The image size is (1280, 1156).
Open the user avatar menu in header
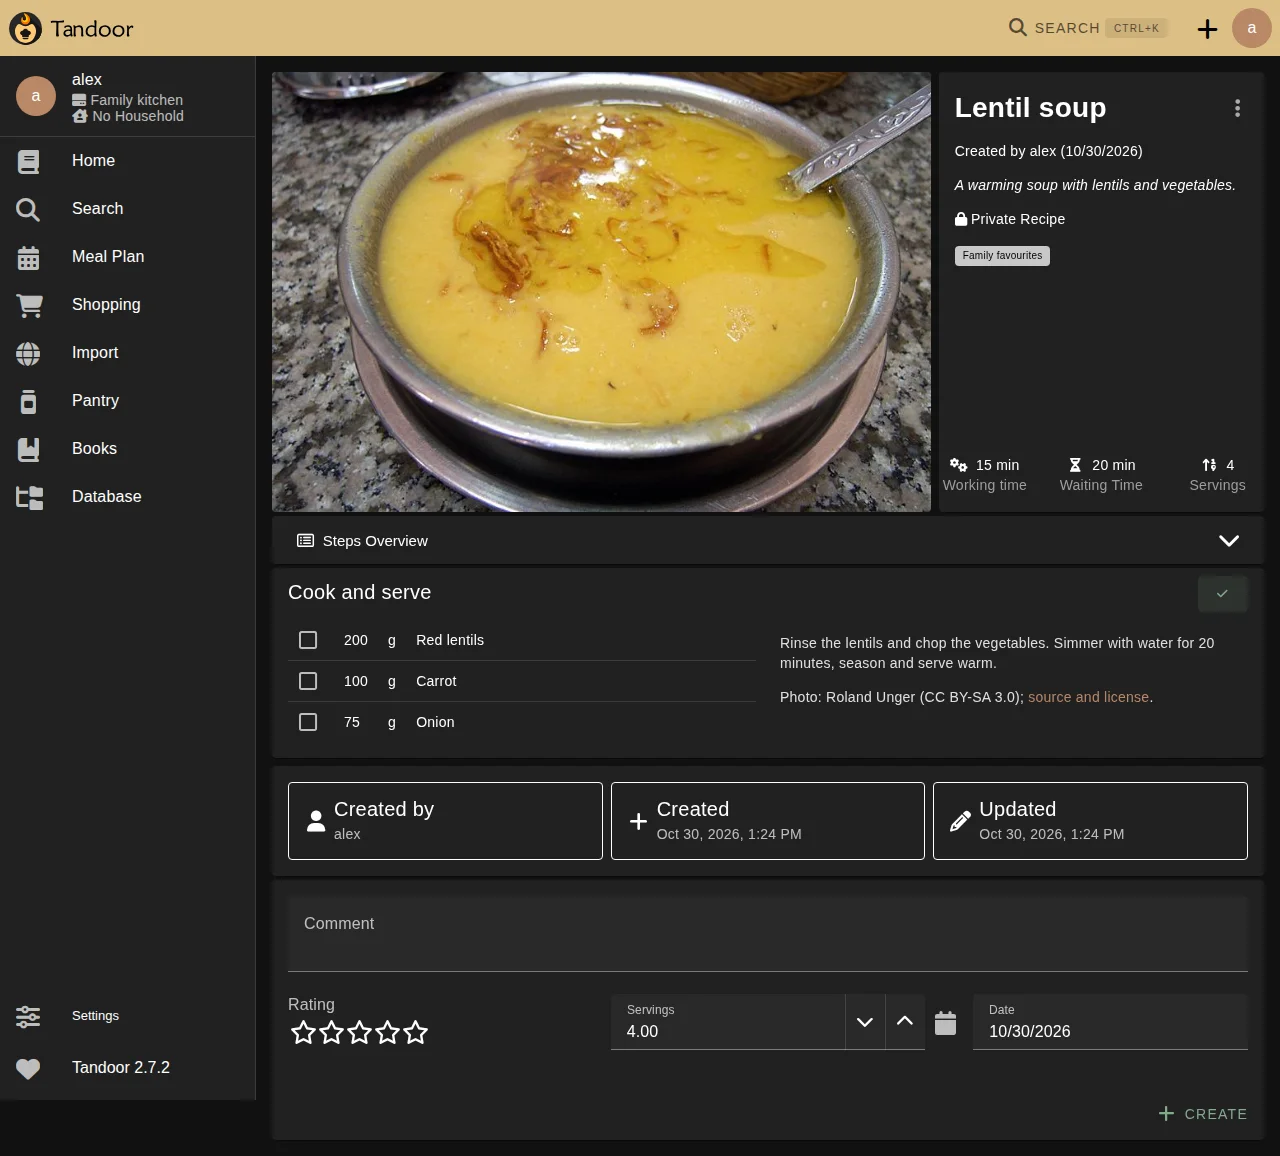click(1252, 28)
